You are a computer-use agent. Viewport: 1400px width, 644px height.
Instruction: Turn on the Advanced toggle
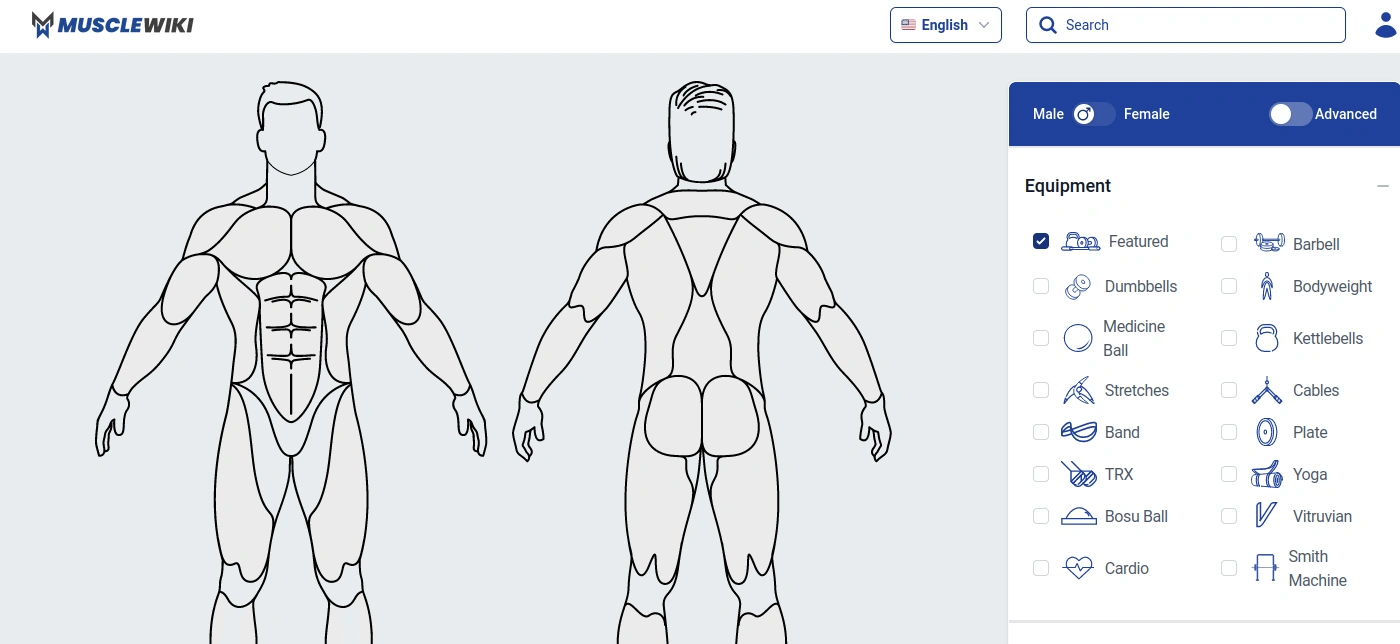[1290, 114]
